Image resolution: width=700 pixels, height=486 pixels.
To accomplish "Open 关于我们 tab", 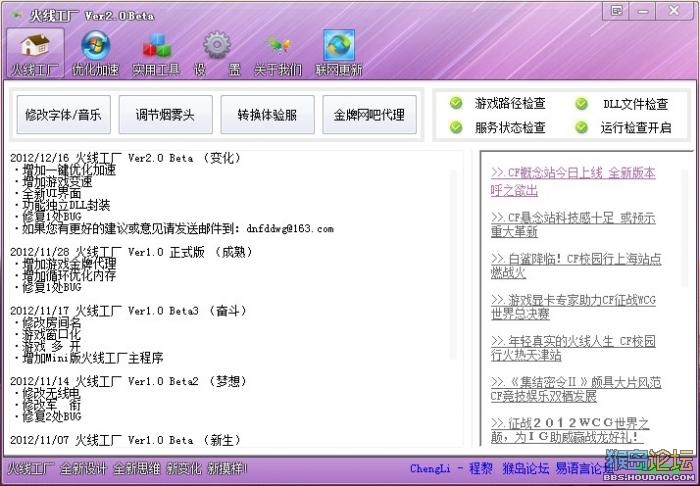I will pyautogui.click(x=278, y=54).
